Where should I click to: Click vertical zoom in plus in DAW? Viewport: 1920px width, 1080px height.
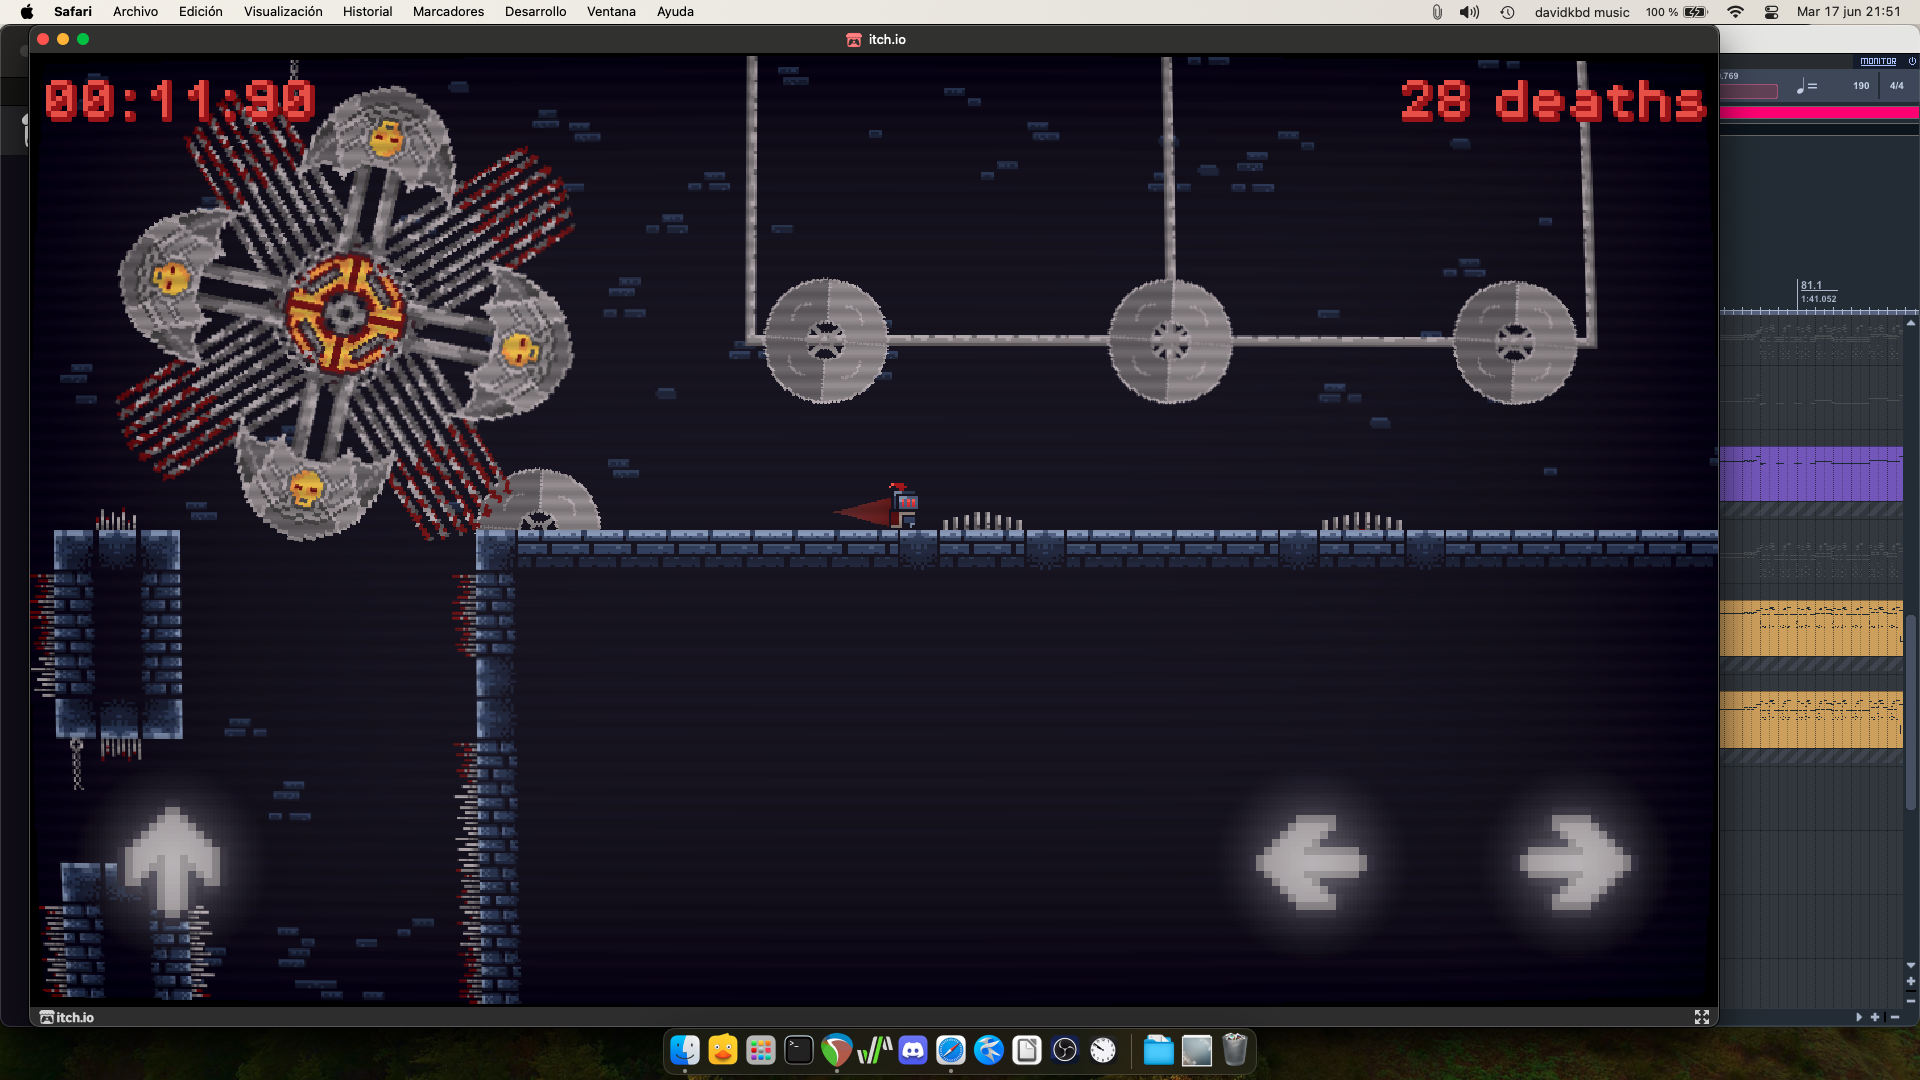point(1911,982)
